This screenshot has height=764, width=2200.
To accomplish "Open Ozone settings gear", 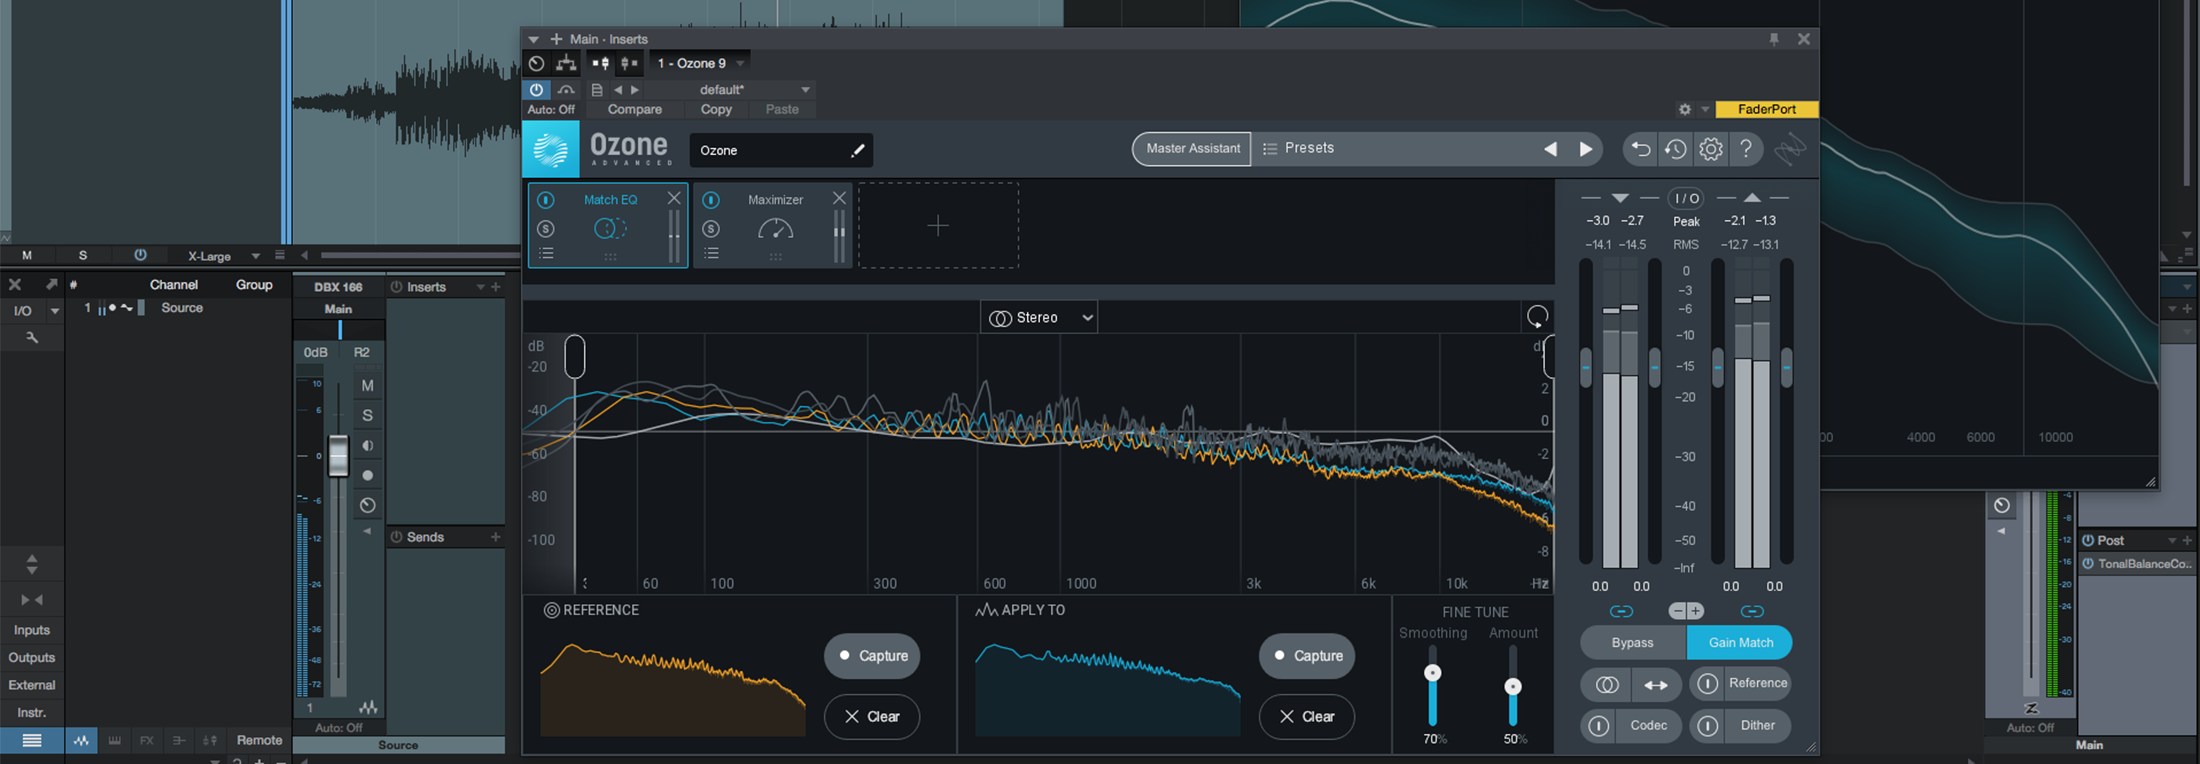I will pos(1711,149).
